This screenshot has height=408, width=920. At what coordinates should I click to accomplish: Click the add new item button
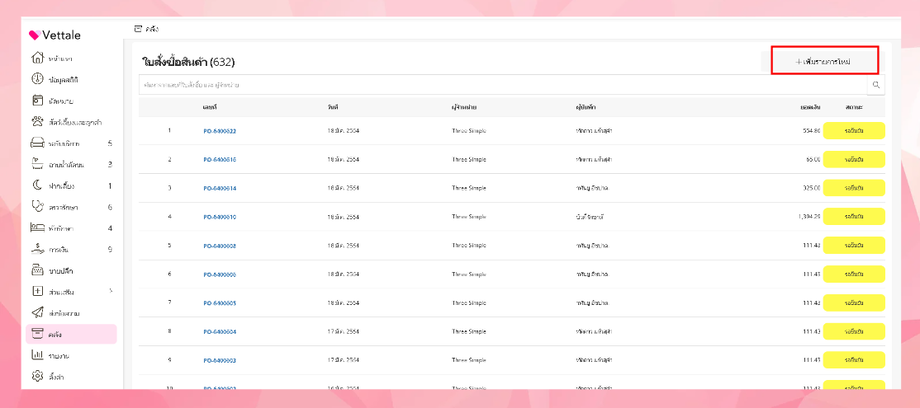click(824, 62)
